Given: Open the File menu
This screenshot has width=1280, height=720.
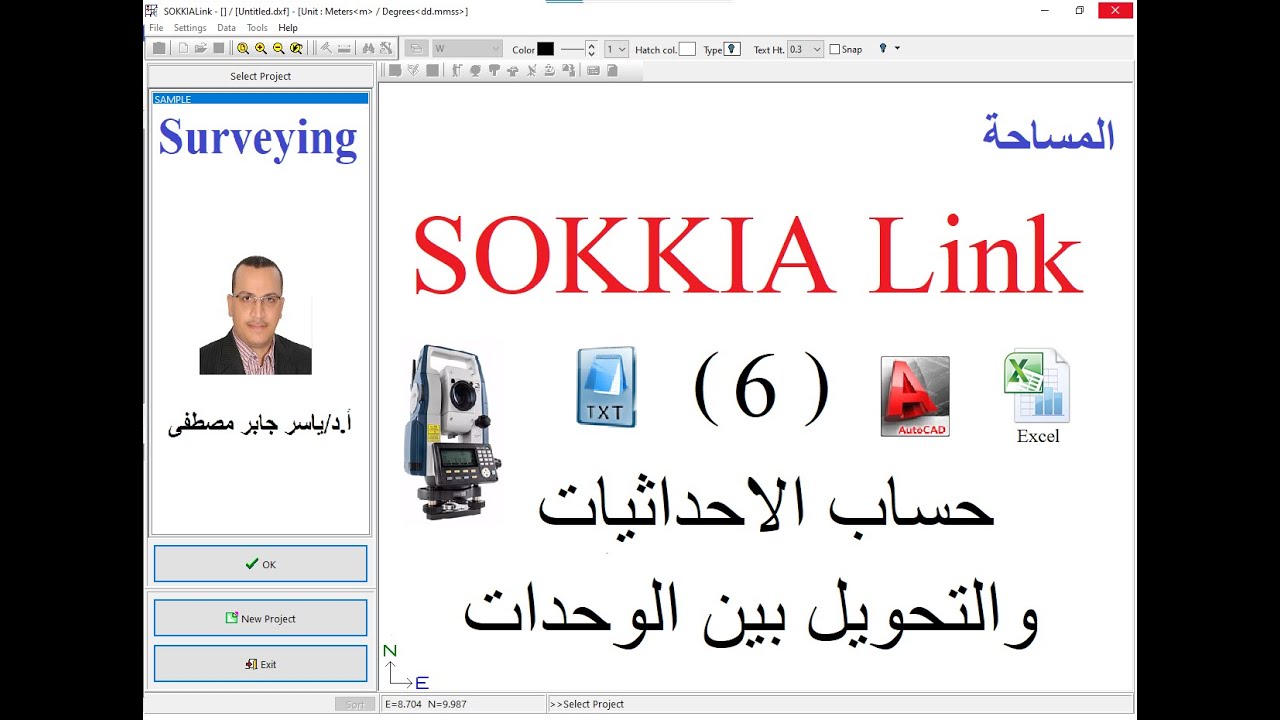Looking at the screenshot, I should click(x=156, y=28).
